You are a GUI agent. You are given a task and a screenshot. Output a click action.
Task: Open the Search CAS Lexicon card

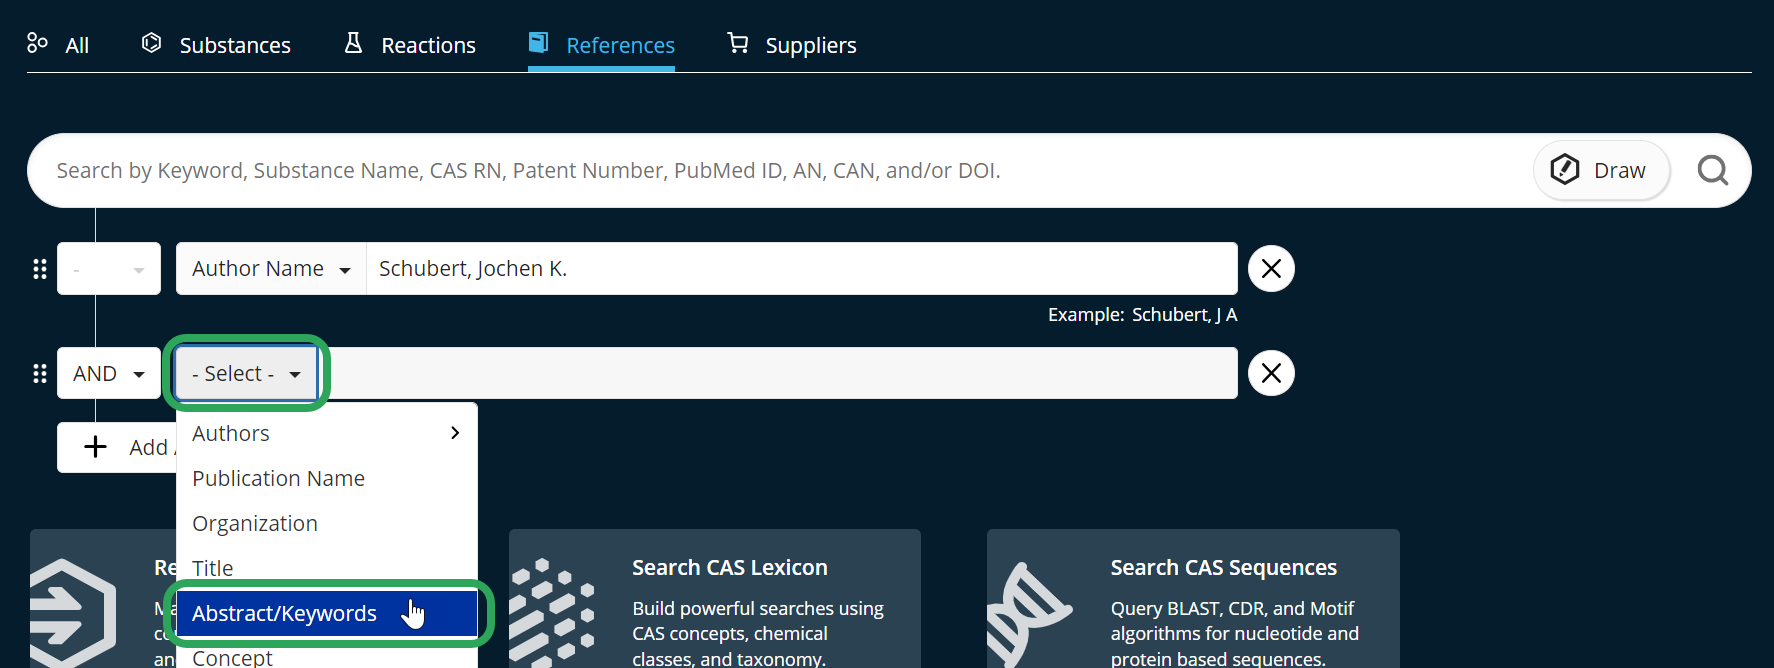714,598
